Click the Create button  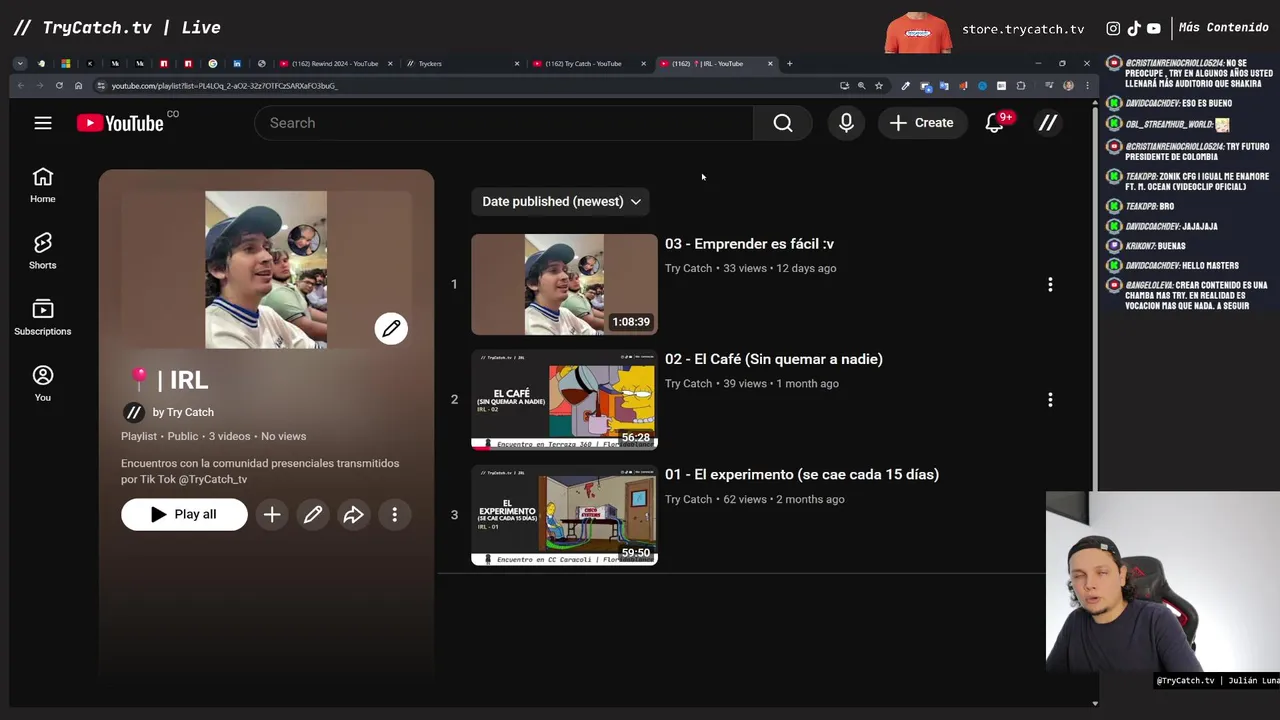coord(922,123)
